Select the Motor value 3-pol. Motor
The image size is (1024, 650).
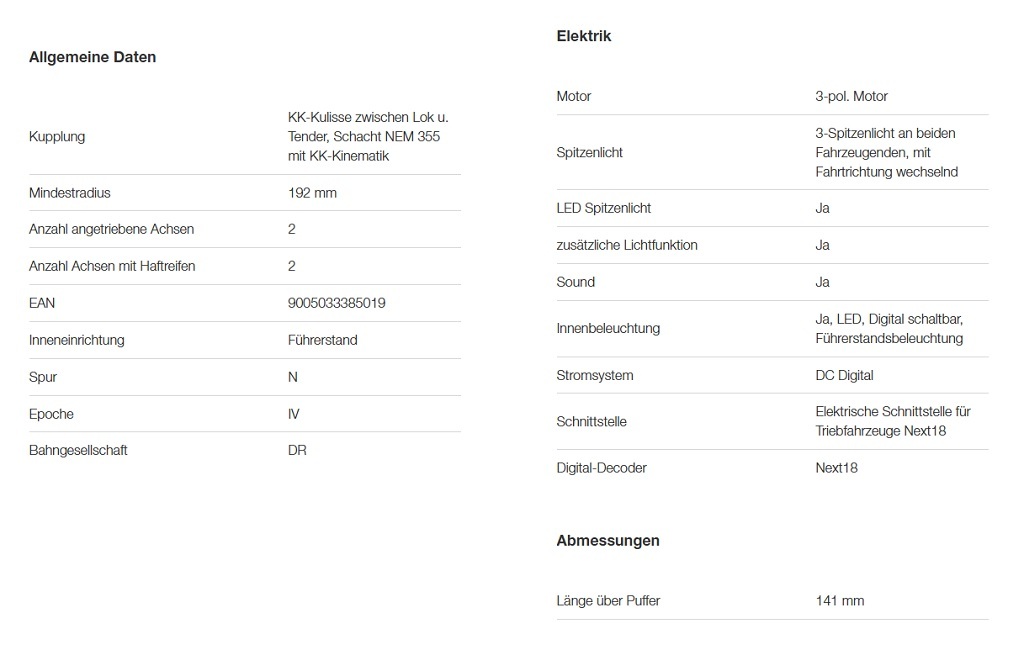[x=851, y=96]
